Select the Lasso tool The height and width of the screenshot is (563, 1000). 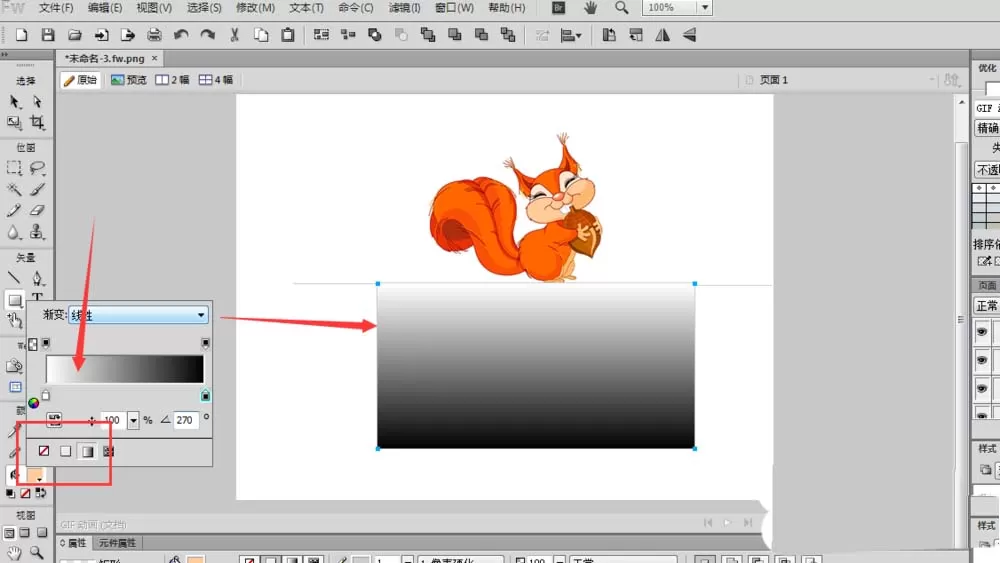[x=37, y=168]
